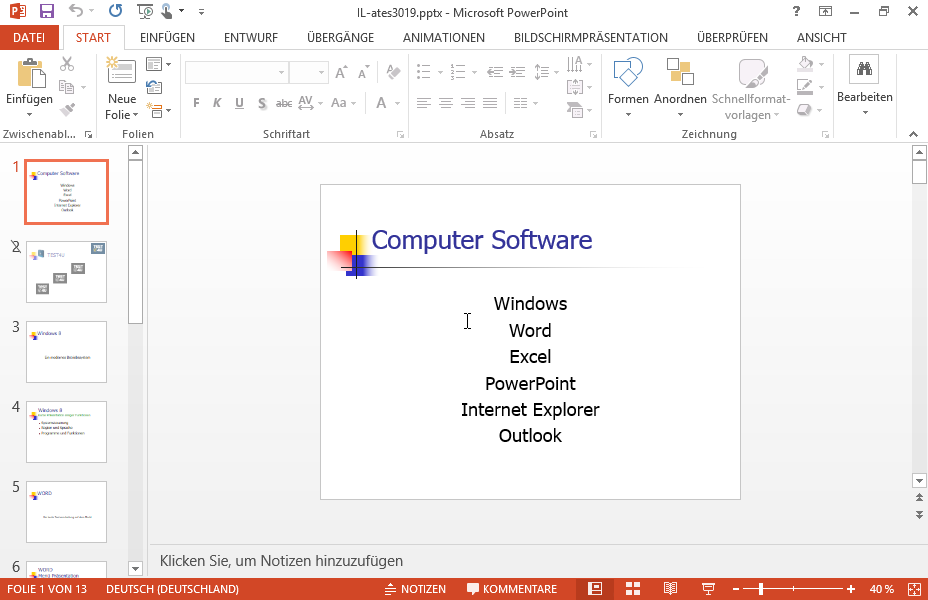
Task: Toggle KOMMENTARE comments pane
Action: pos(512,589)
